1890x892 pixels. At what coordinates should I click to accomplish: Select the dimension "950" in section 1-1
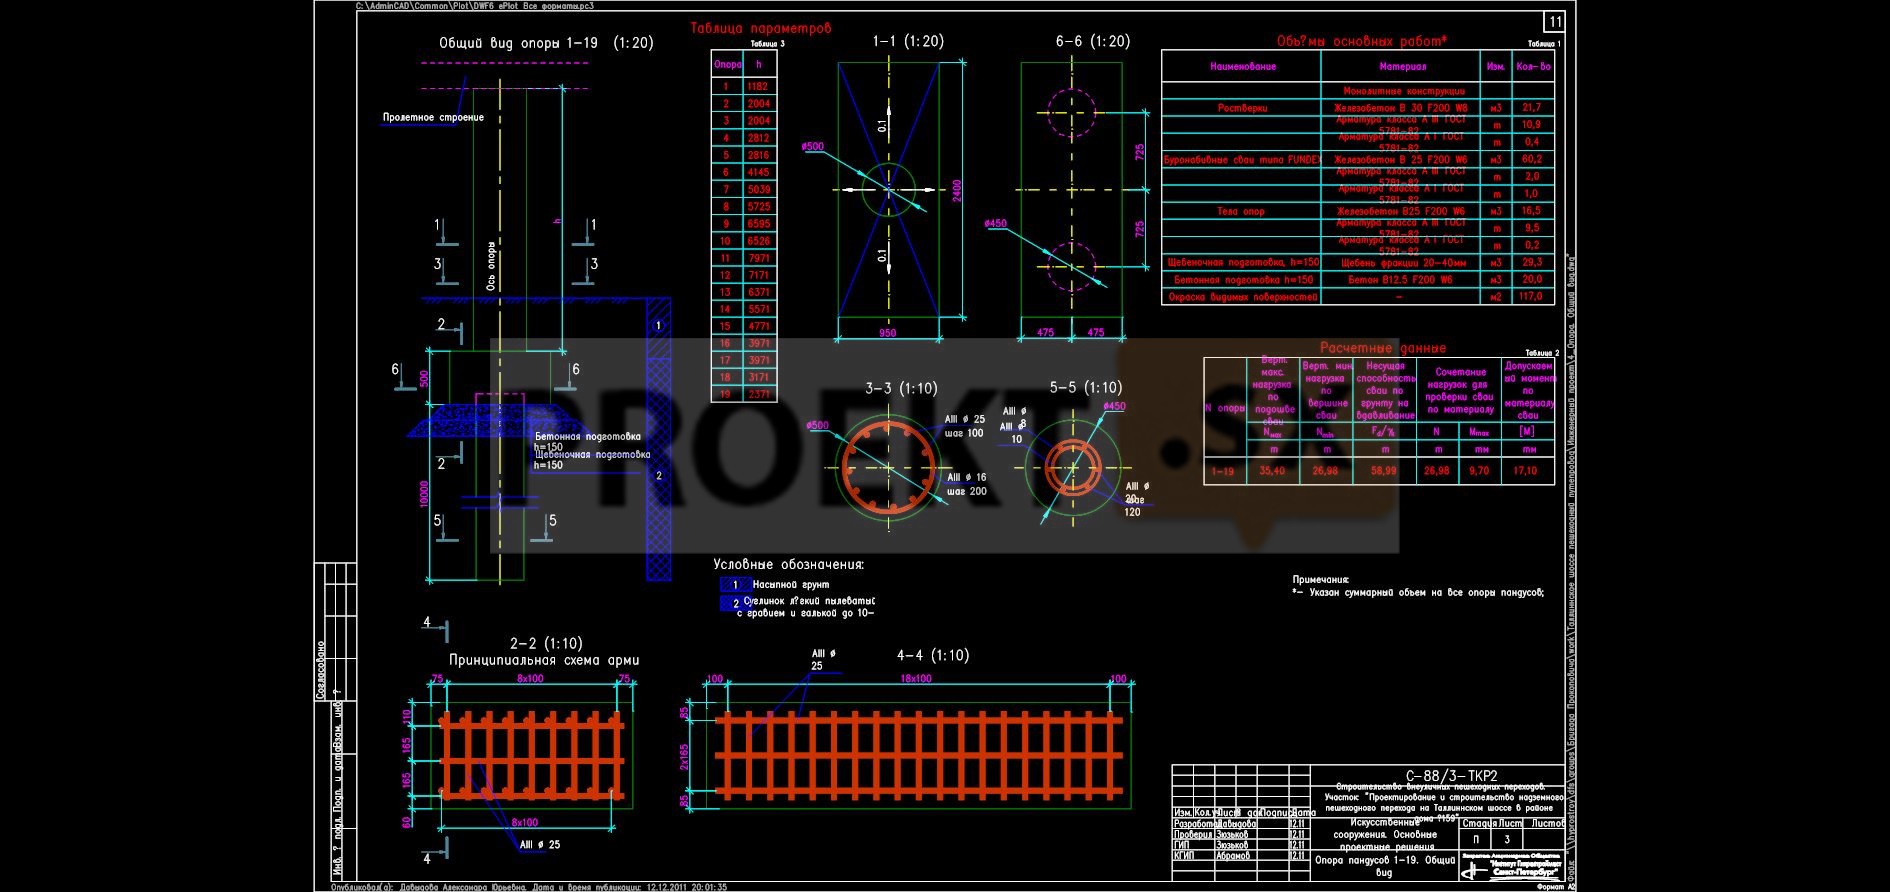tap(887, 333)
